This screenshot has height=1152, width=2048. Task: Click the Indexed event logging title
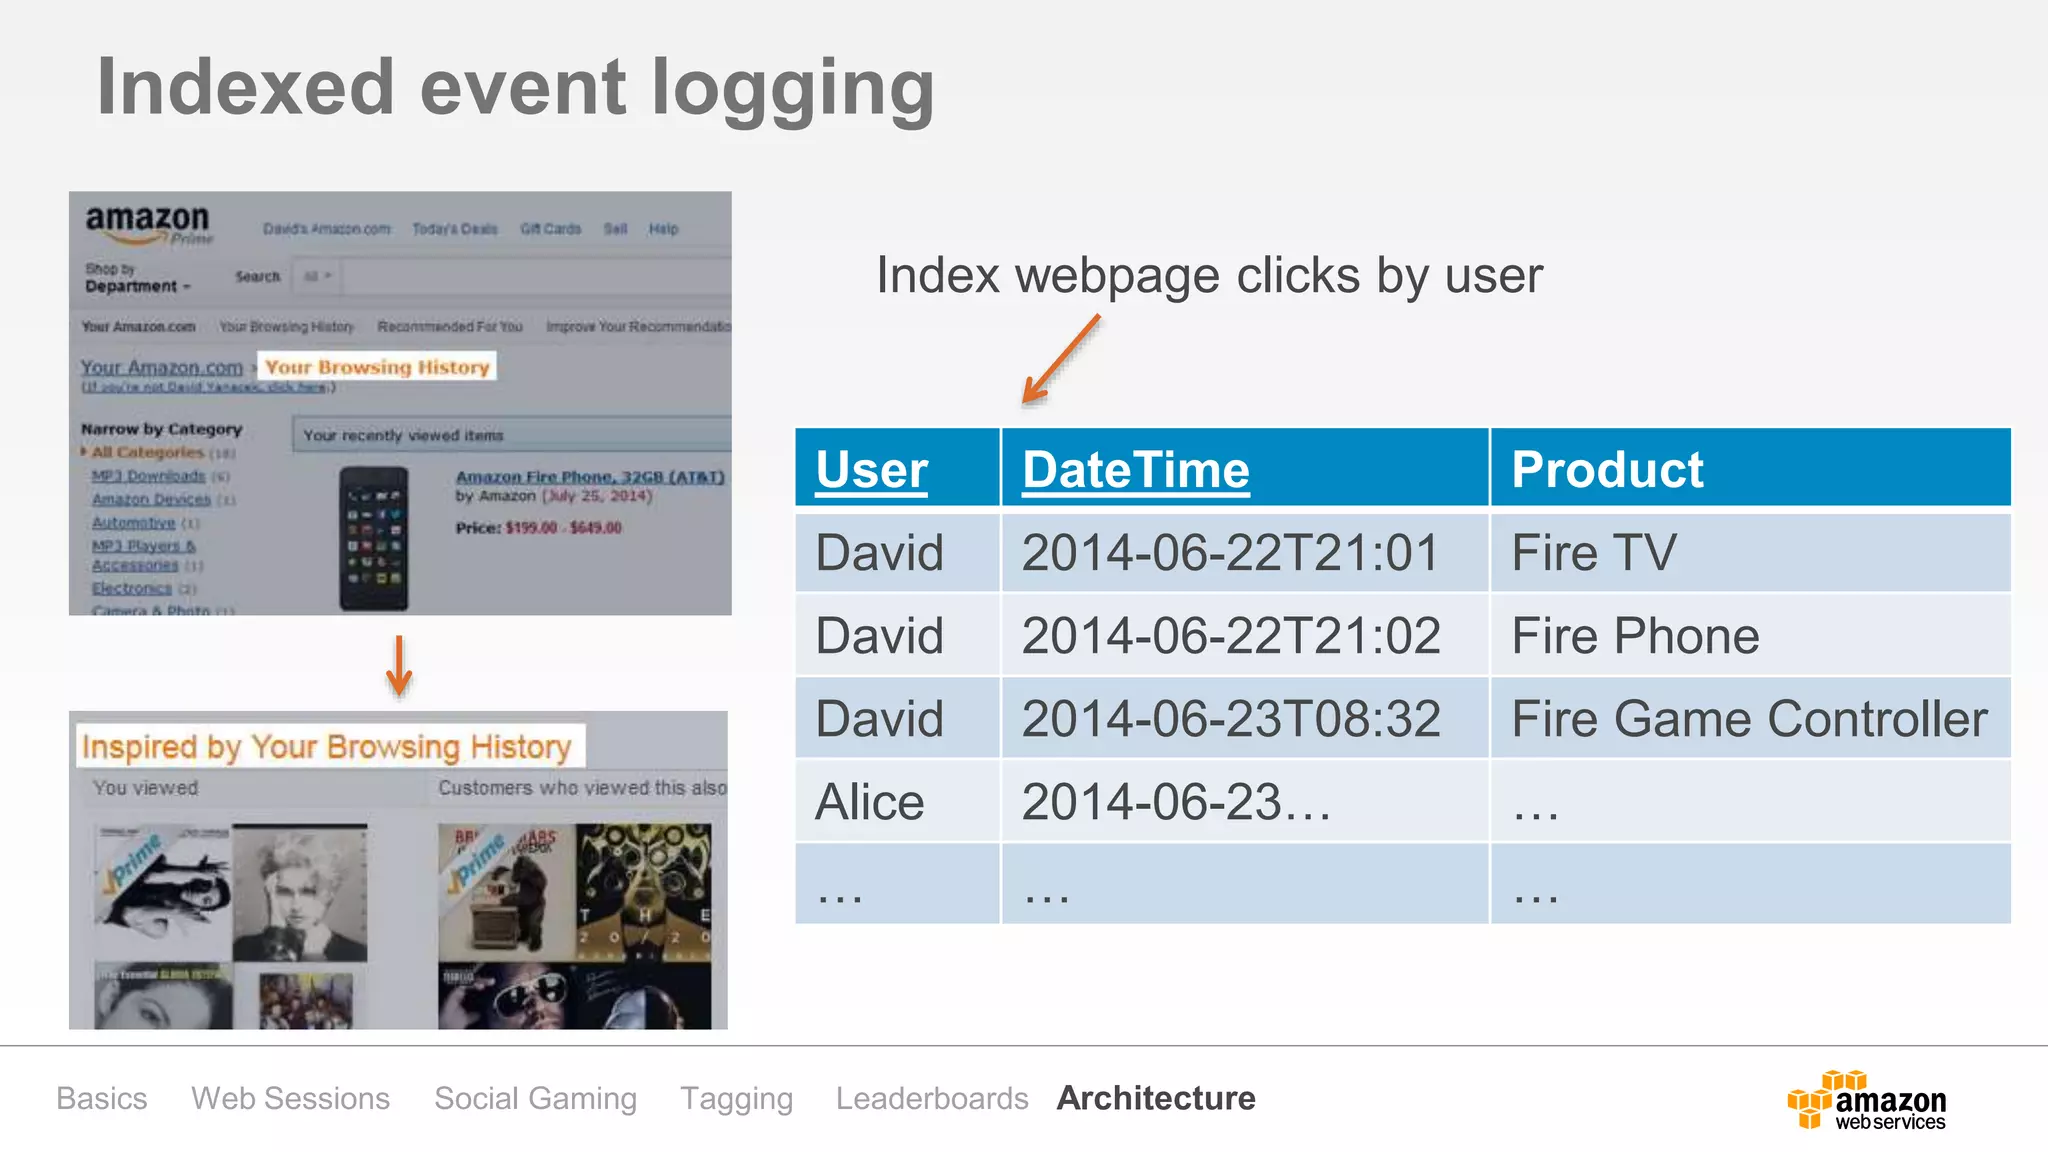[x=516, y=89]
